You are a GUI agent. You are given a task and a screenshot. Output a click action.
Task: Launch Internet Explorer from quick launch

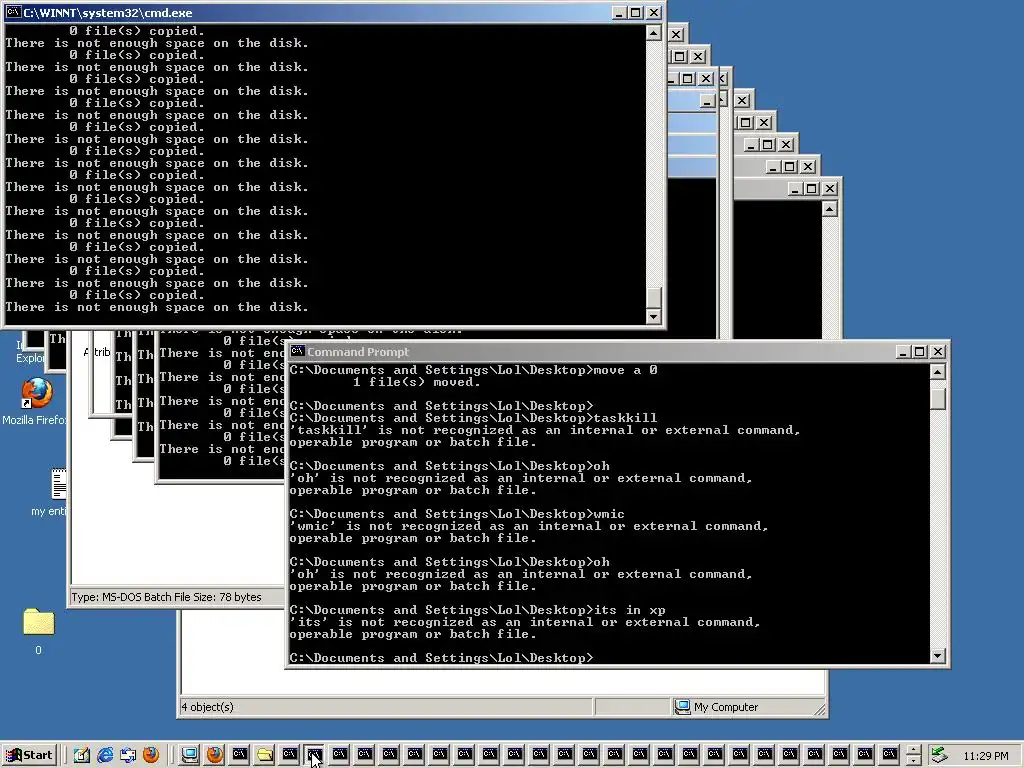click(104, 755)
